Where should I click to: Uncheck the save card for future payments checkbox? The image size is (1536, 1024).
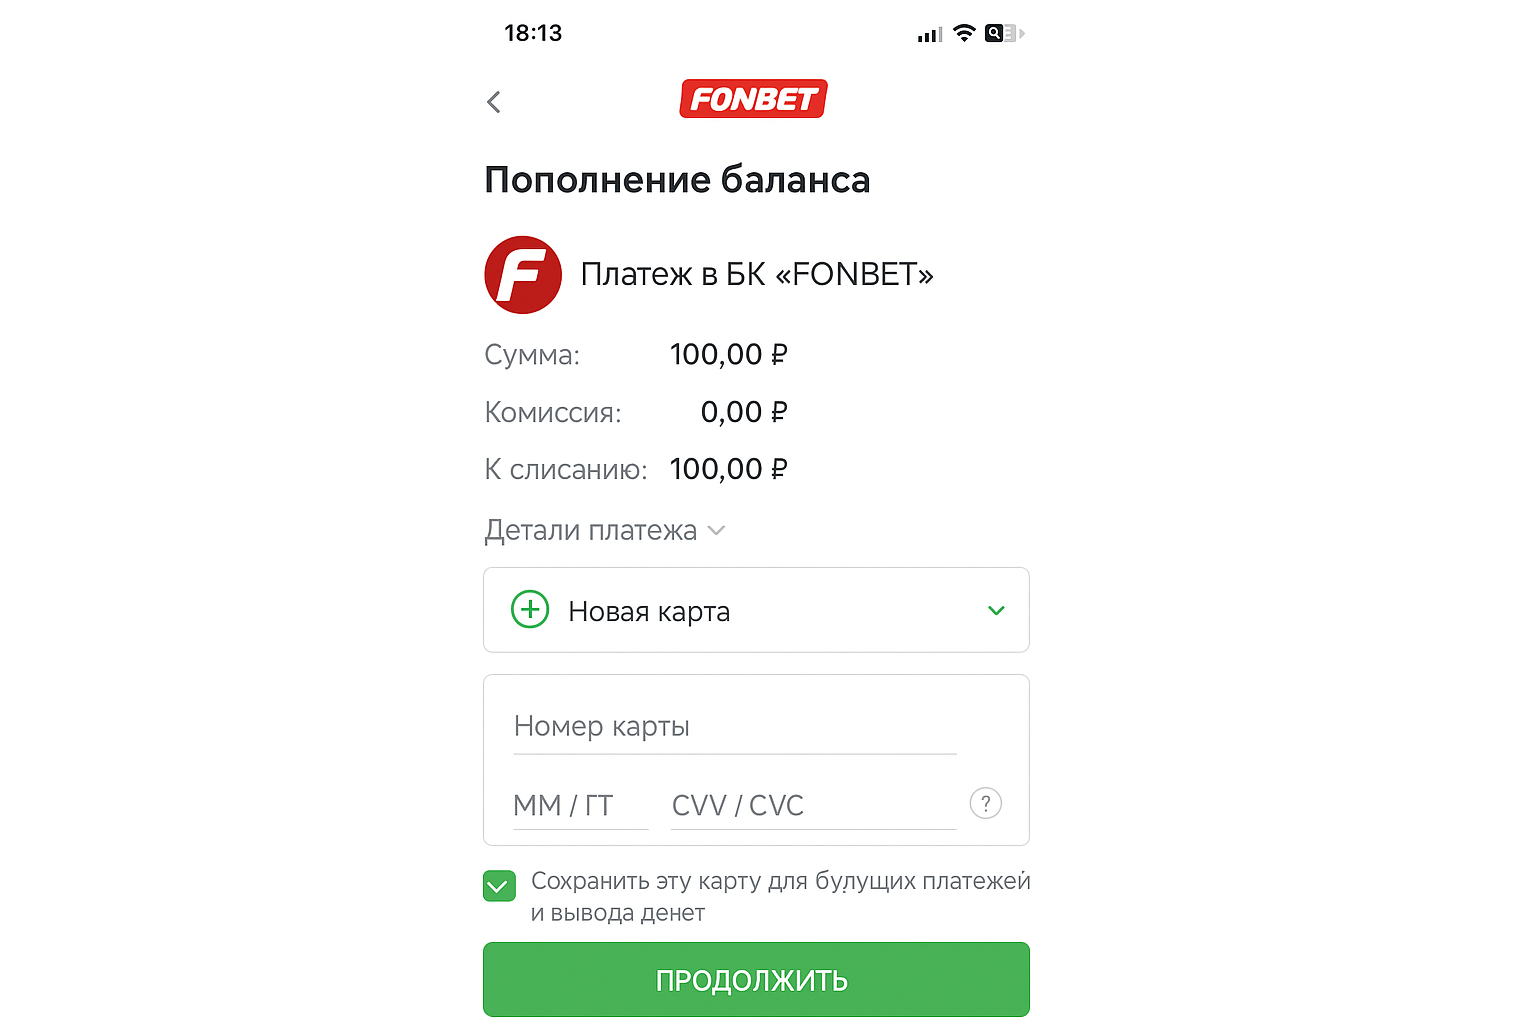[499, 886]
